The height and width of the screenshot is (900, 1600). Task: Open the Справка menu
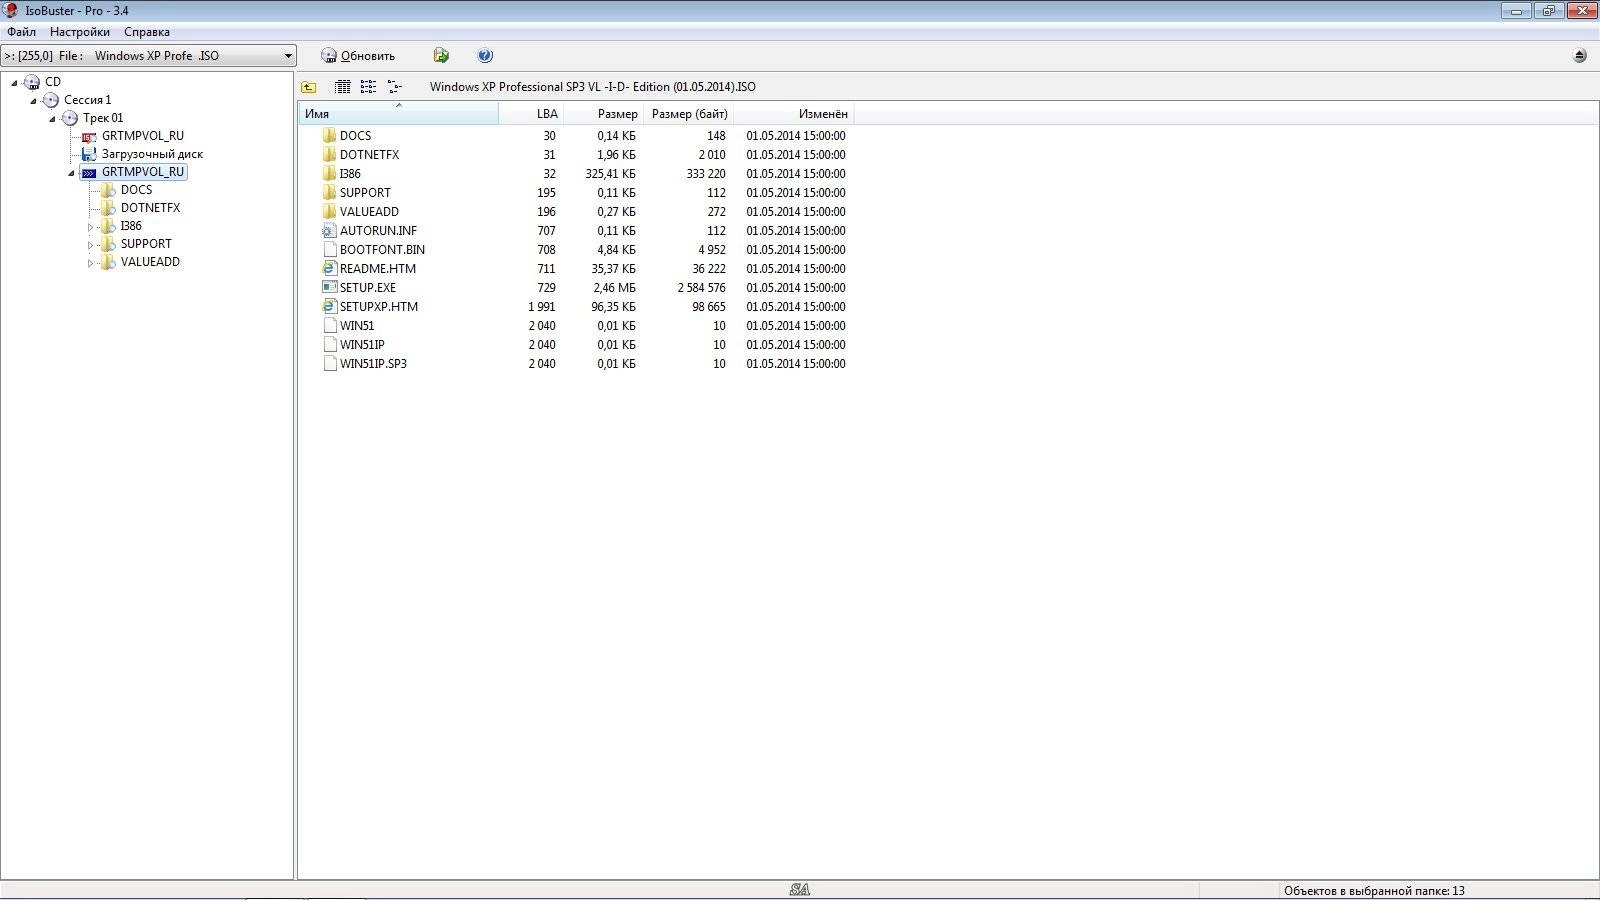coord(147,32)
